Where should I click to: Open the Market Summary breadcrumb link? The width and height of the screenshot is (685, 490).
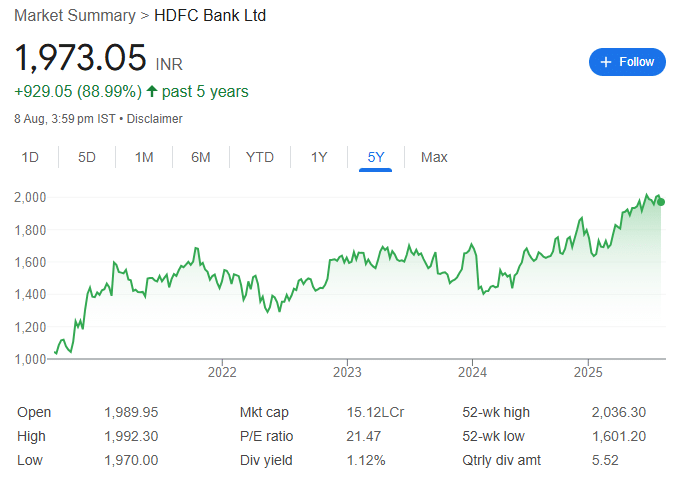(75, 15)
